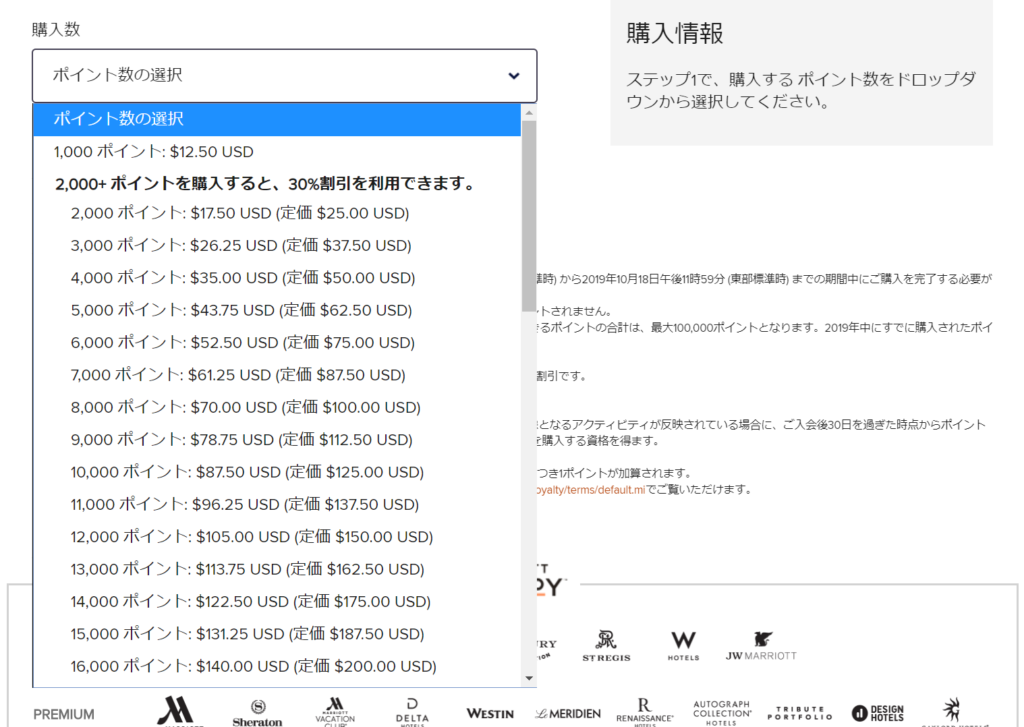
Task: Select the 16,000 ポイント $140.00 option
Action: pos(253,666)
